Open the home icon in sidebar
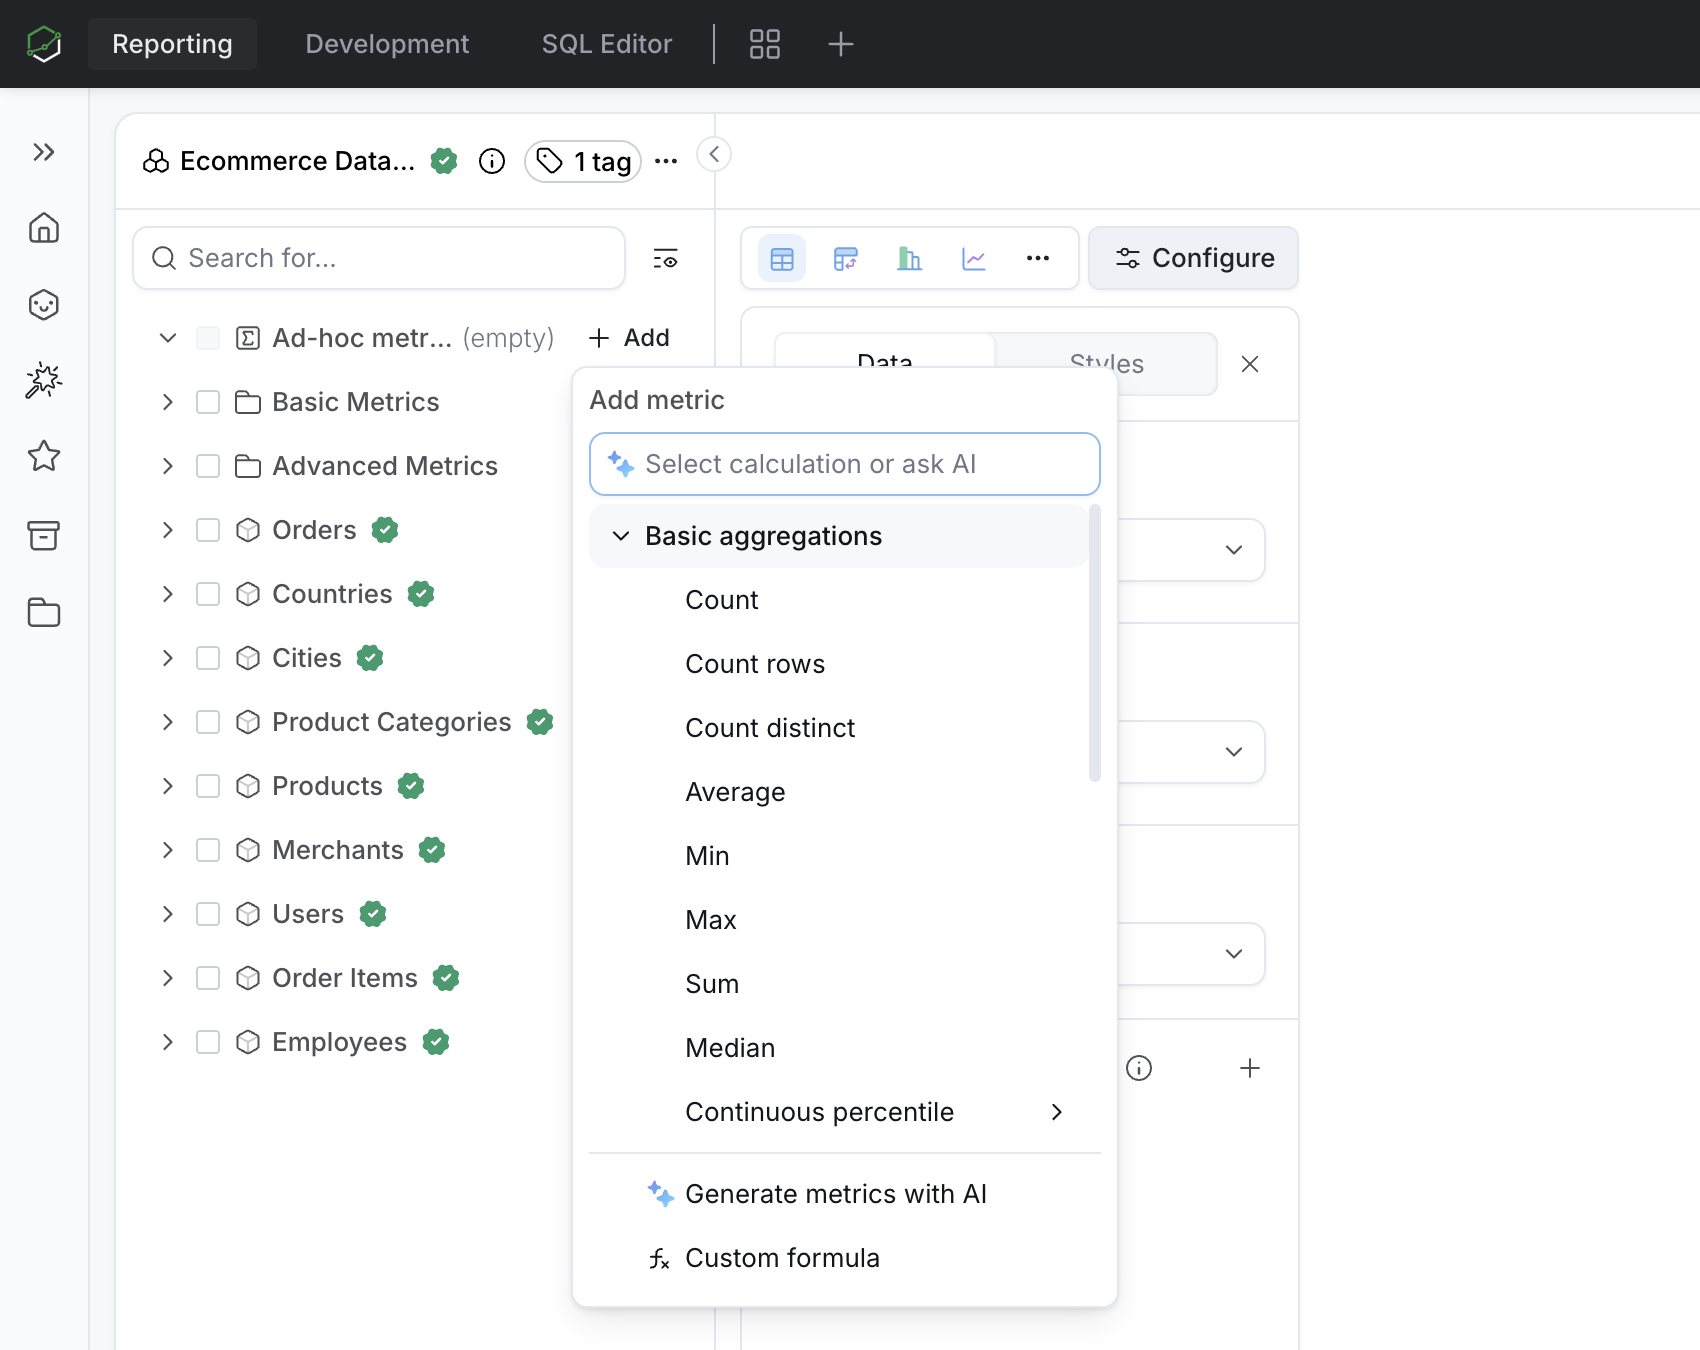Viewport: 1700px width, 1350px height. [x=44, y=228]
